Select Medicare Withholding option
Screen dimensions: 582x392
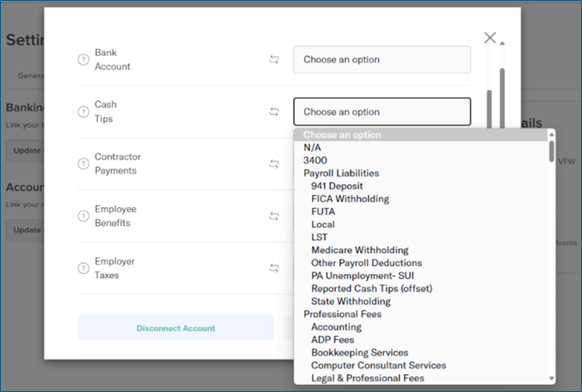(x=421, y=250)
